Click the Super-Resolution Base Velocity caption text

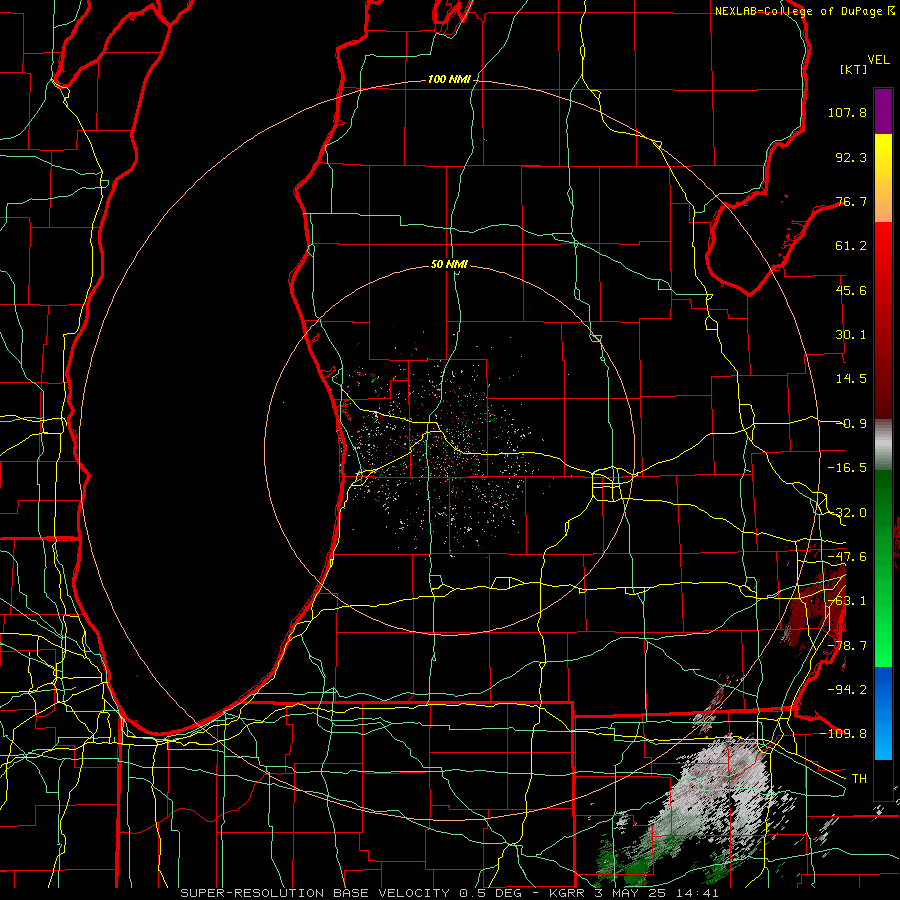click(449, 893)
